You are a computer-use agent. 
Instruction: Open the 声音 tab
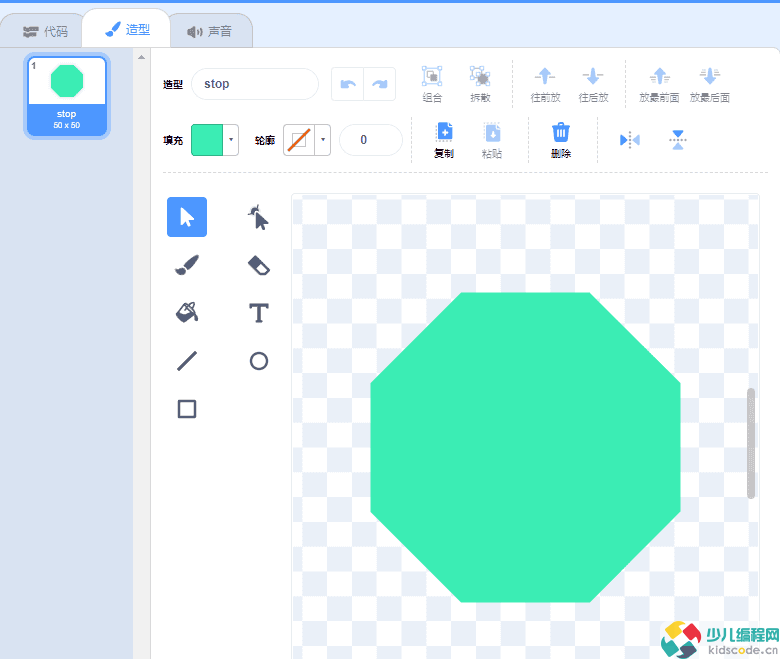[209, 31]
